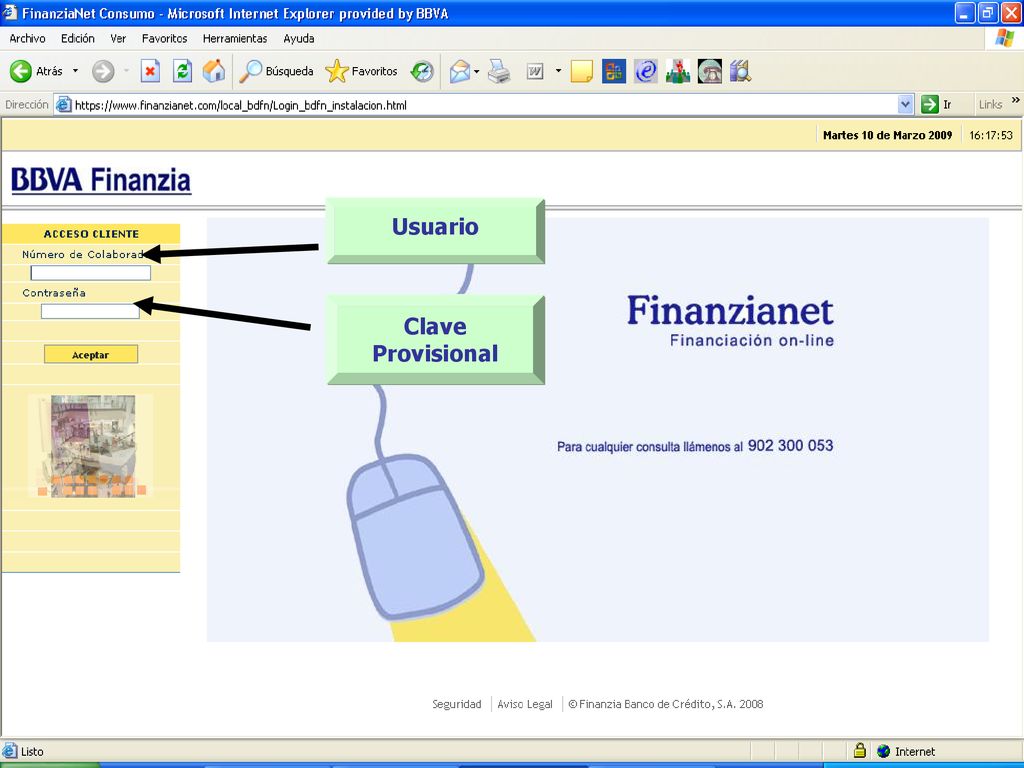The height and width of the screenshot is (768, 1024).
Task: Expand the Word edit dropdown arrow
Action: [x=558, y=71]
